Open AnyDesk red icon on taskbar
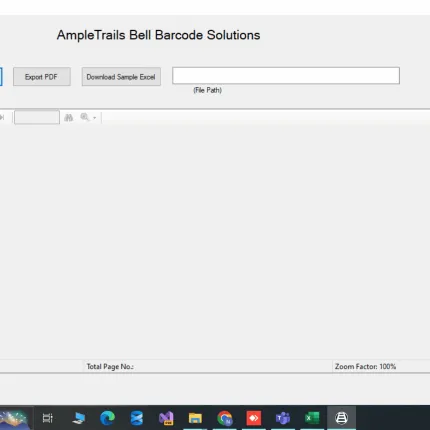 (254, 418)
